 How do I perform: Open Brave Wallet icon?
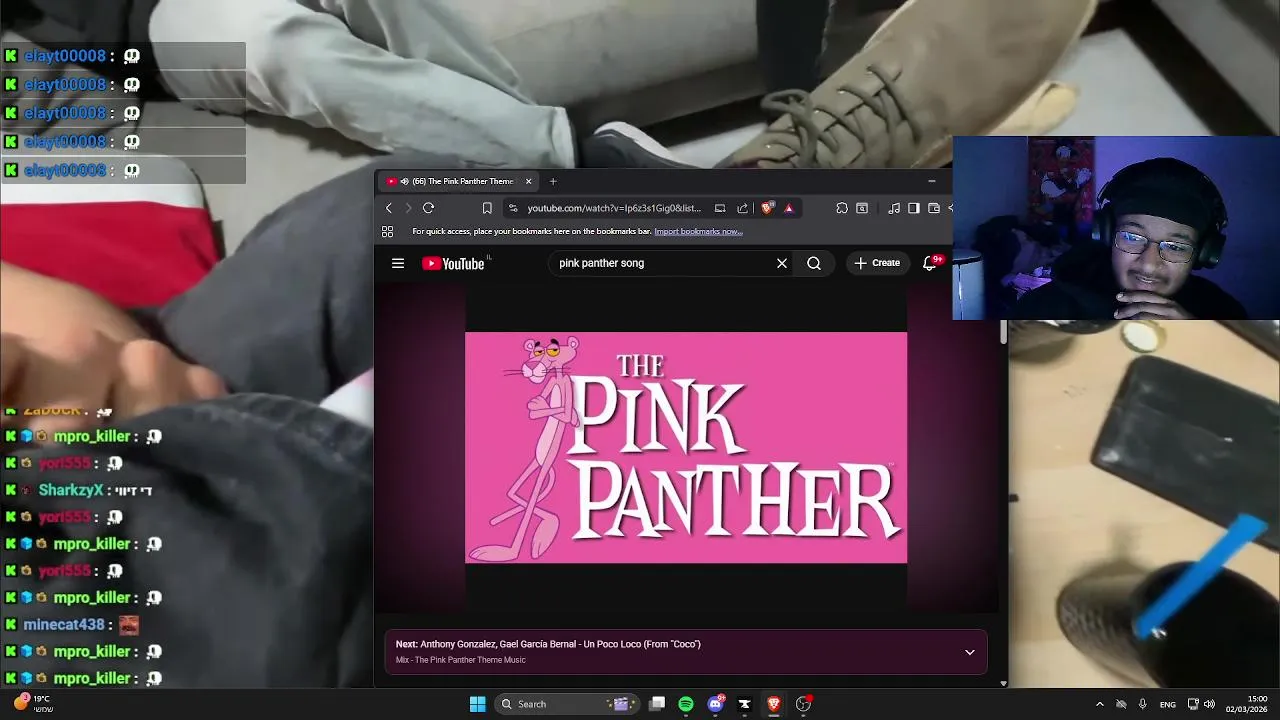coord(934,208)
